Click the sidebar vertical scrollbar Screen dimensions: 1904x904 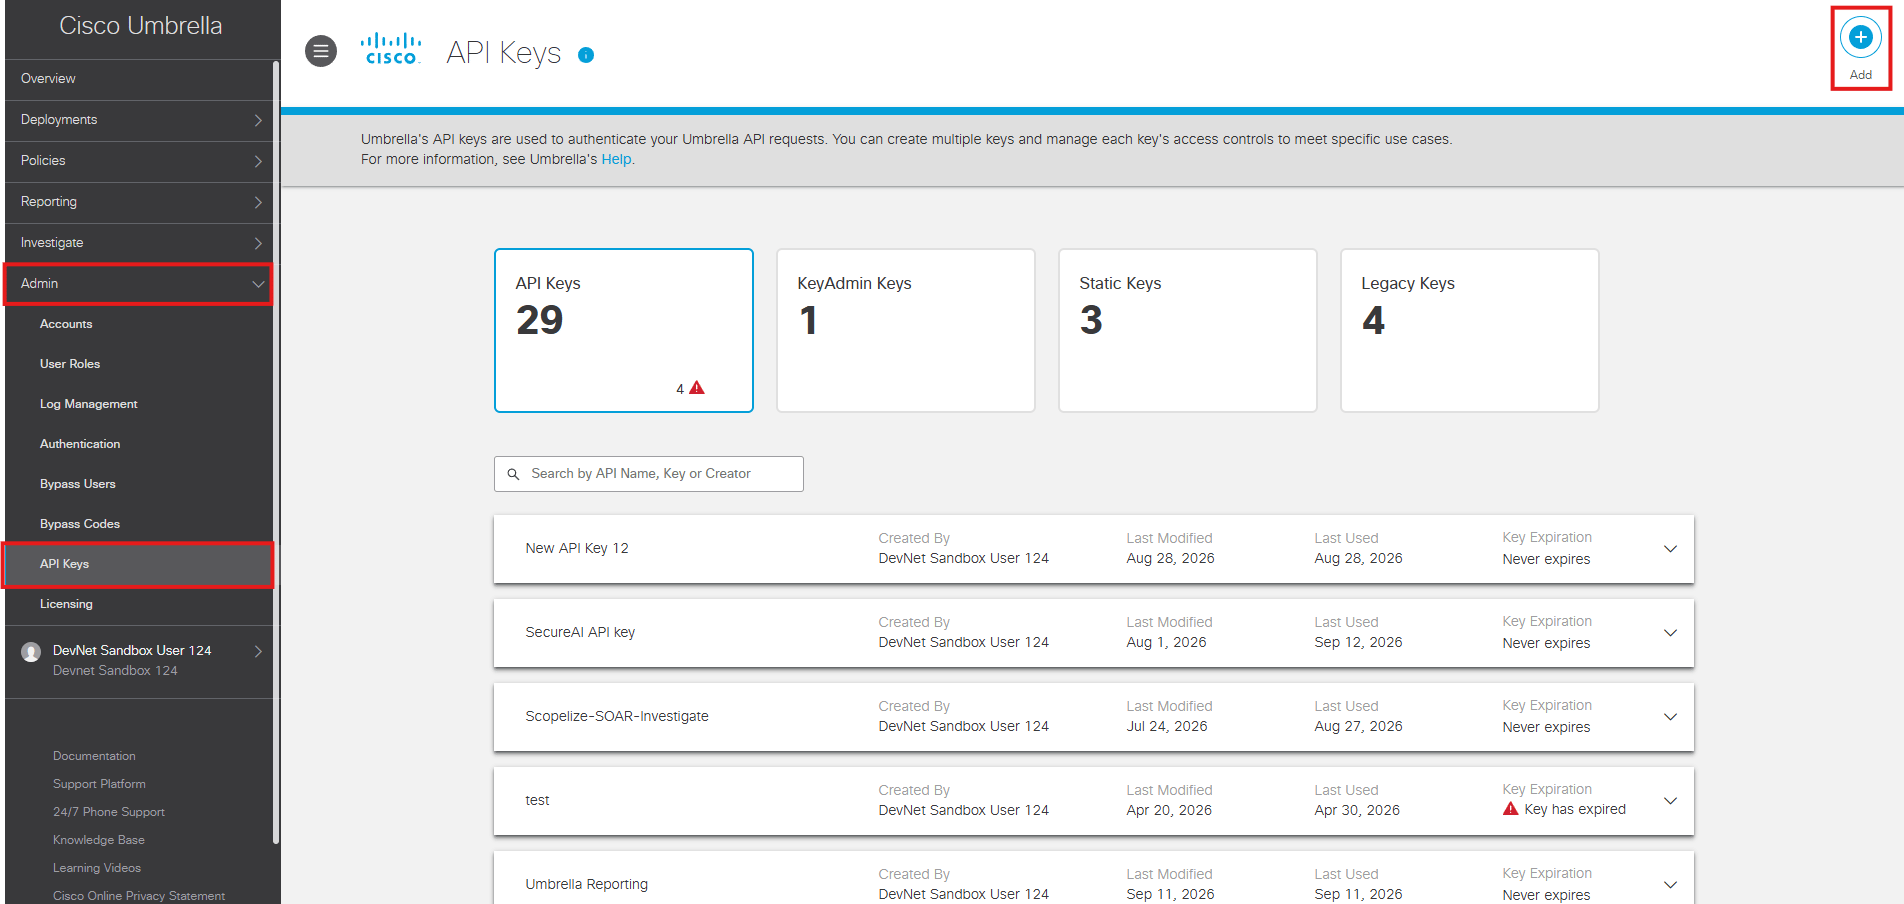pyautogui.click(x=276, y=450)
